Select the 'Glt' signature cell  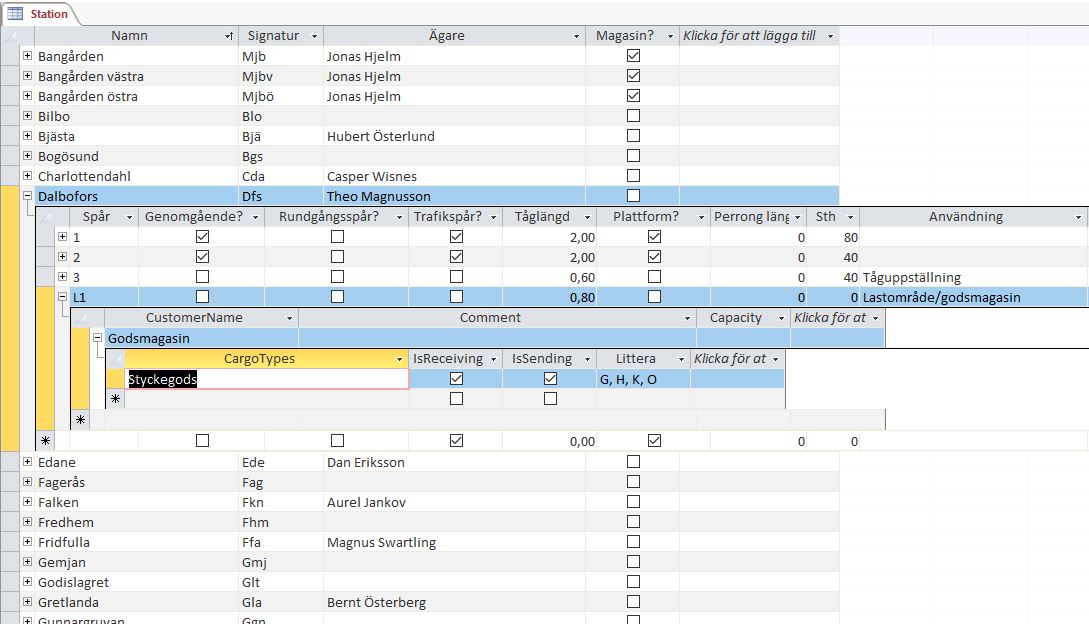point(281,582)
